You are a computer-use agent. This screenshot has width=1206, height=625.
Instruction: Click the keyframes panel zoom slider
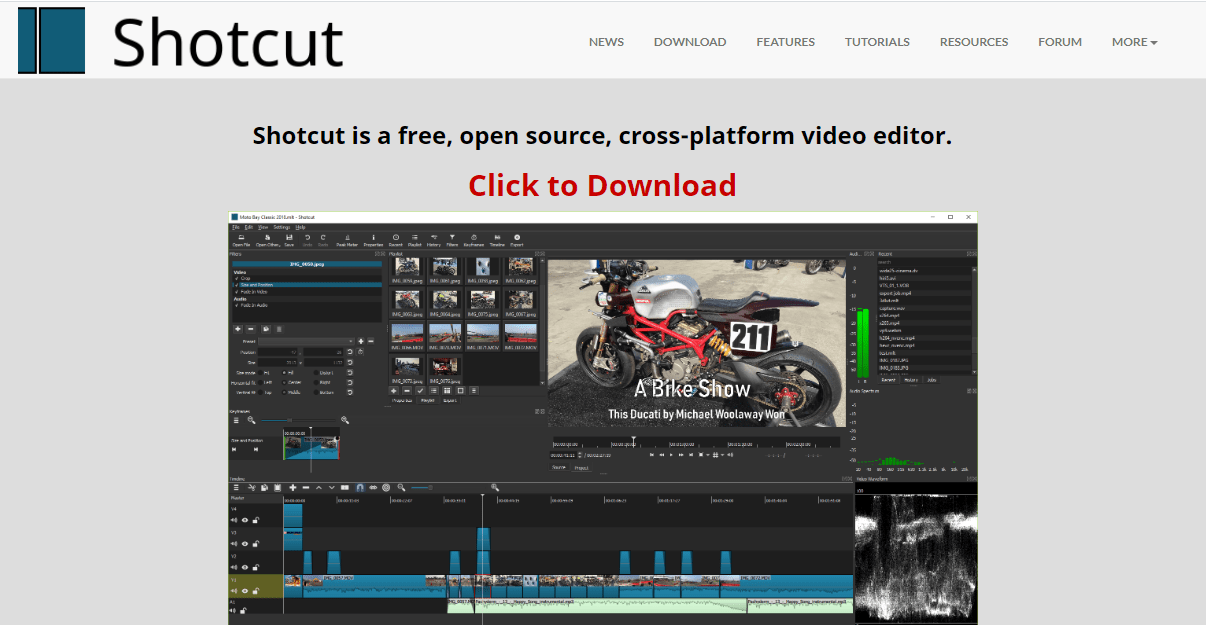pyautogui.click(x=297, y=420)
